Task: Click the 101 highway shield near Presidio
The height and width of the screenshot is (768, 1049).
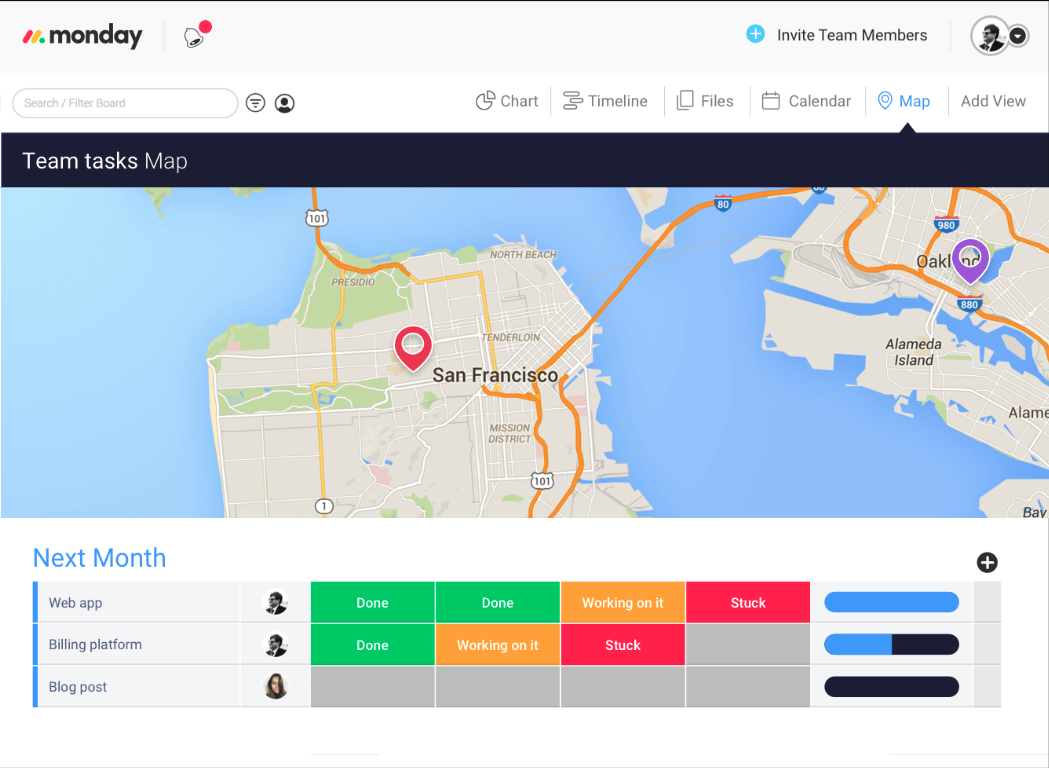Action: coord(317,218)
